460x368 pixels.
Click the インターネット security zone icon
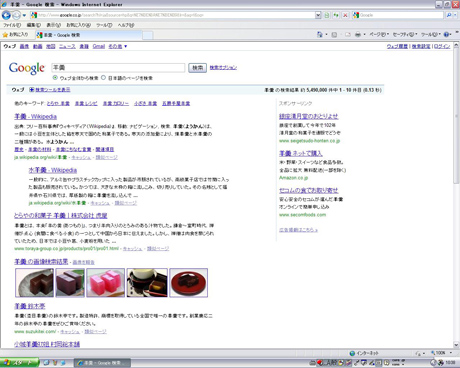pos(352,353)
